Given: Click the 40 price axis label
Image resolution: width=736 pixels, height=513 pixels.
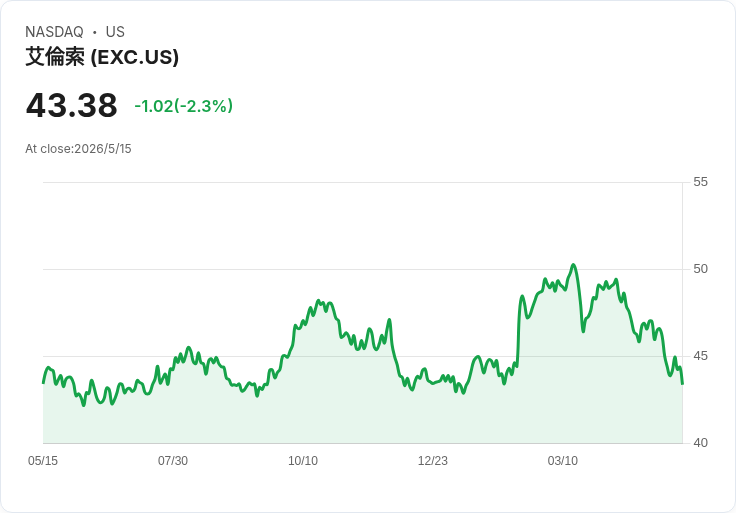Looking at the screenshot, I should 700,443.
